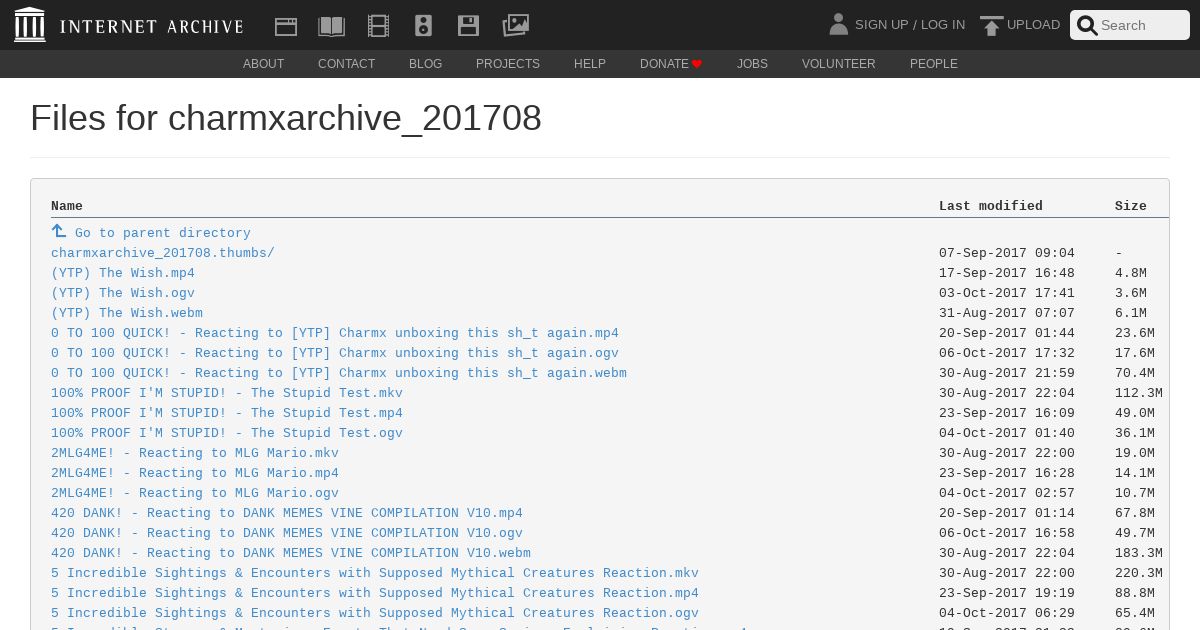Screen dimensions: 1200x630
Task: Open 0 TO 100 QUICK! .ogv file
Action: click(335, 353)
